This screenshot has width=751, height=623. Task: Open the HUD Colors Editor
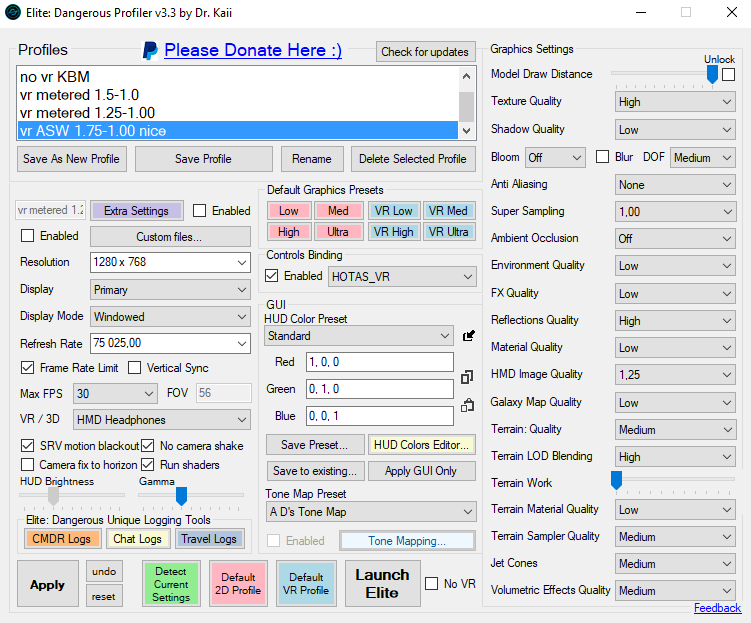pos(421,445)
